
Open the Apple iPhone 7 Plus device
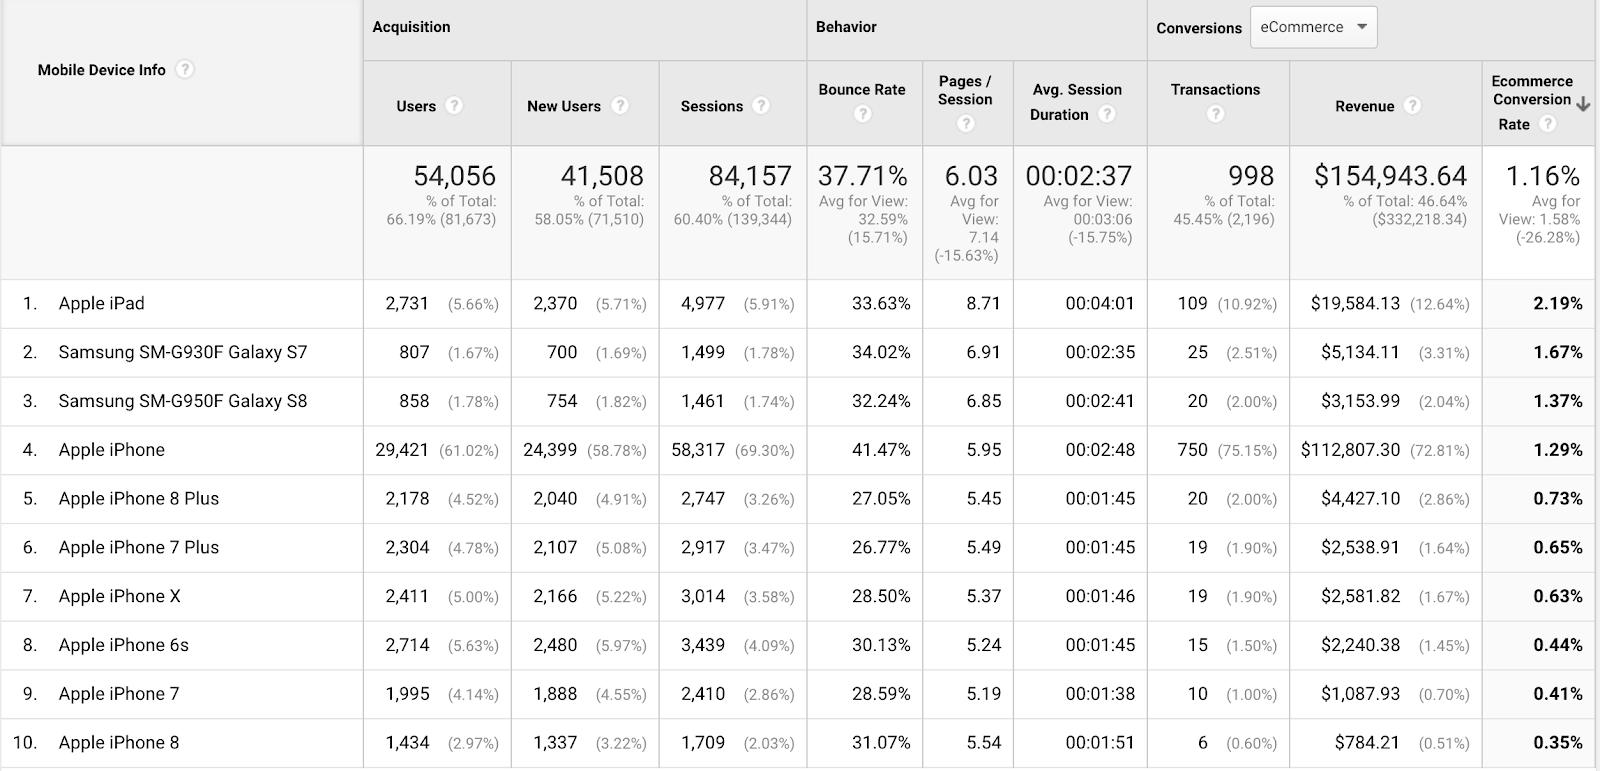(x=139, y=547)
